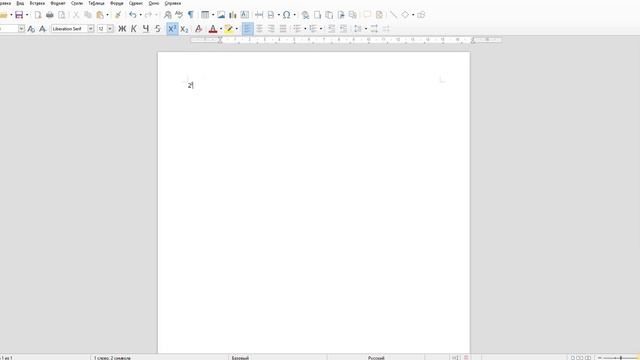This screenshot has height=360, width=640.
Task: Click the Redo arrow icon
Action: pyautogui.click(x=149, y=15)
